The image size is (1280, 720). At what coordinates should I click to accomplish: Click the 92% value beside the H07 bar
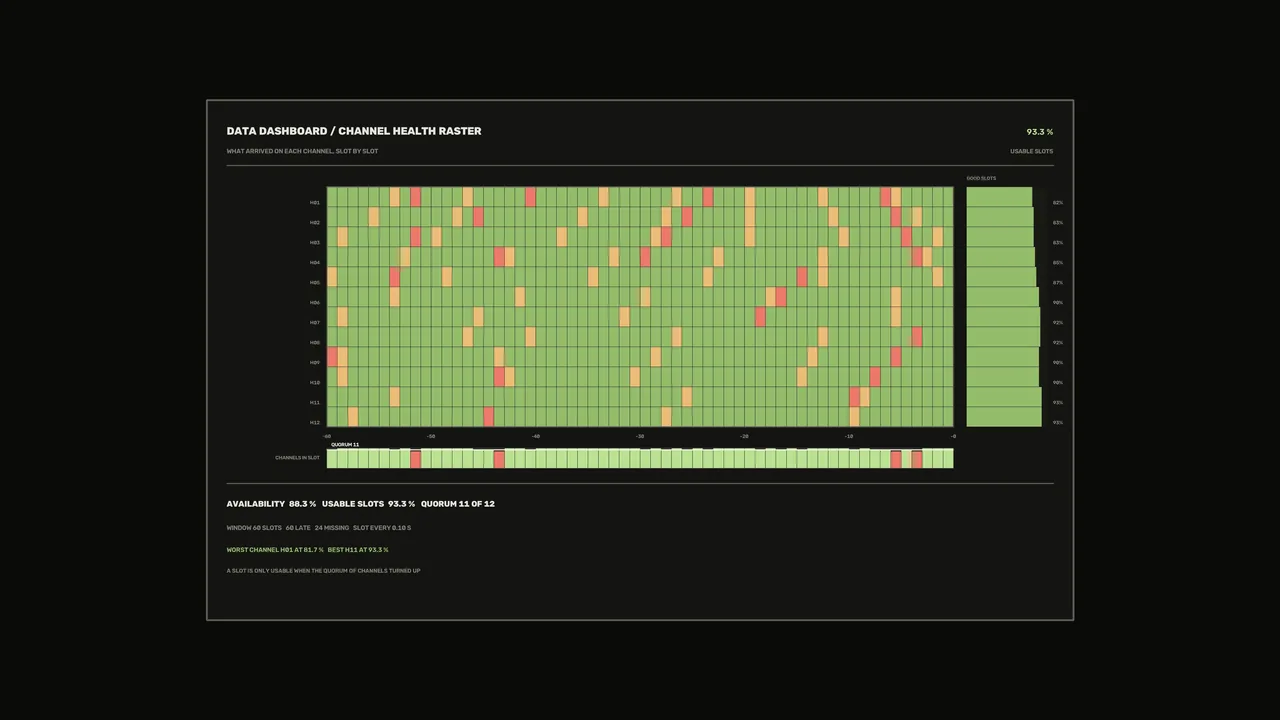[1058, 323]
